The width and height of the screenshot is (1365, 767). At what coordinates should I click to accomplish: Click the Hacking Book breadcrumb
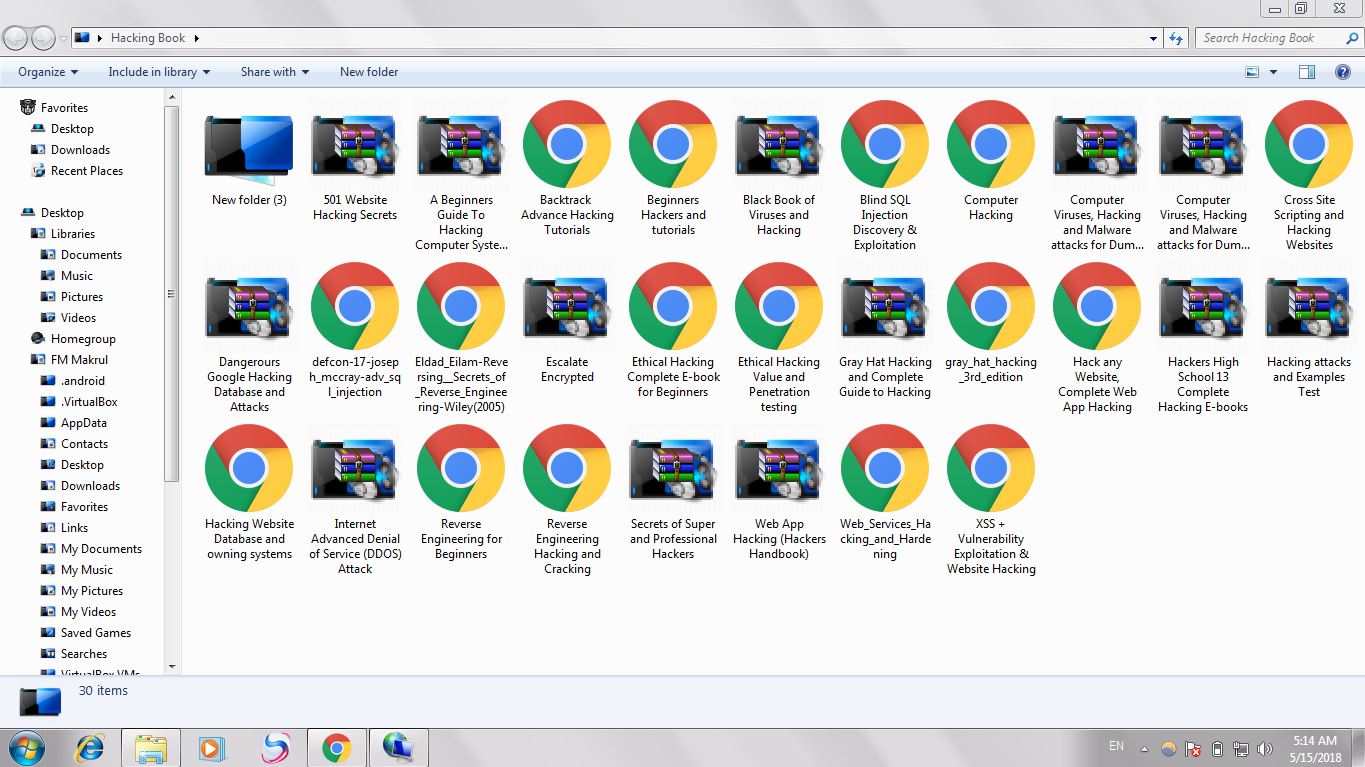coord(148,38)
